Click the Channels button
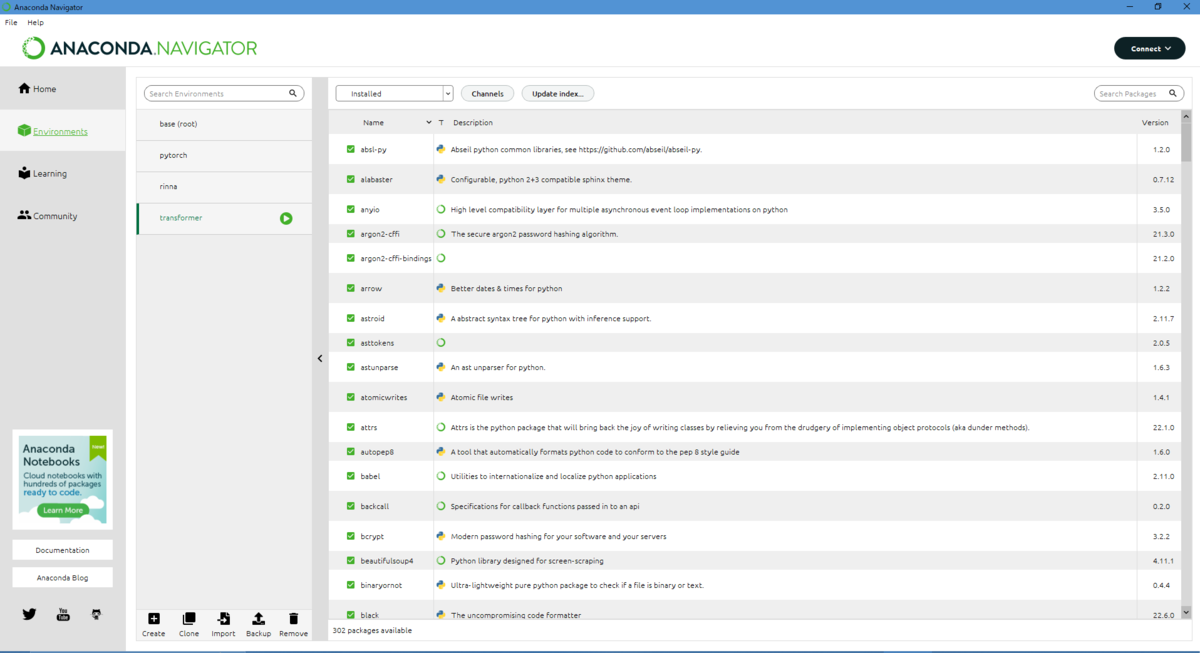The width and height of the screenshot is (1200, 653). (487, 93)
